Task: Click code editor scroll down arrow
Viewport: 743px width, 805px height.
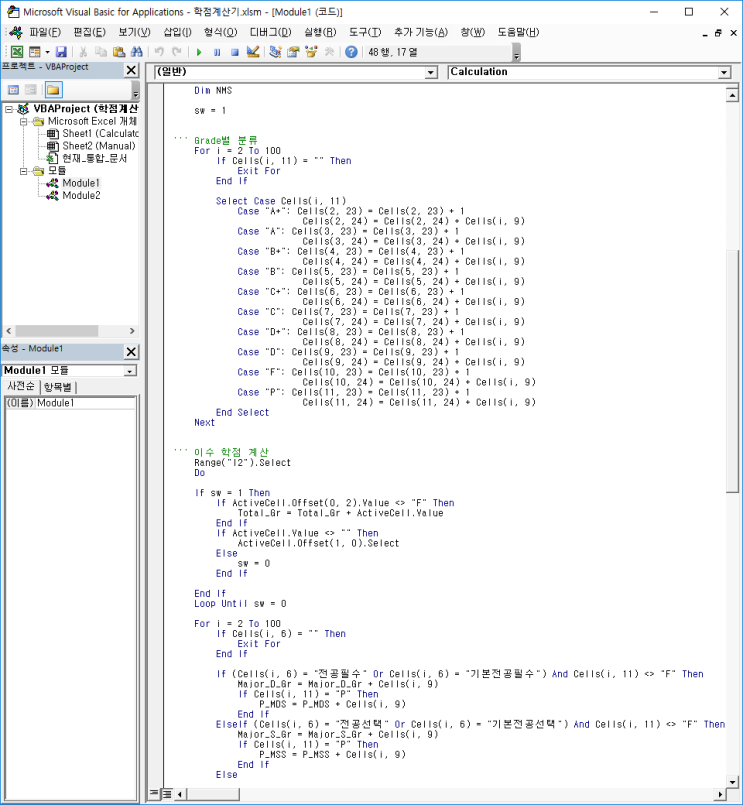Action: 732,782
